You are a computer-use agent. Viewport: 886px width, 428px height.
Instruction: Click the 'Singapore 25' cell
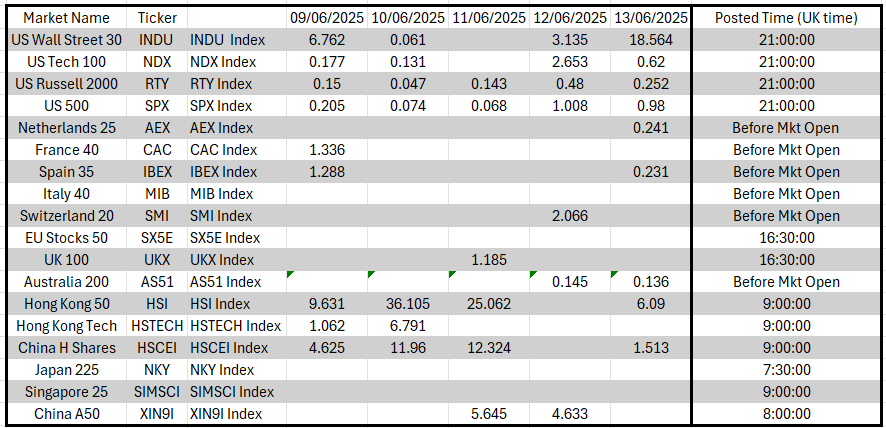66,392
